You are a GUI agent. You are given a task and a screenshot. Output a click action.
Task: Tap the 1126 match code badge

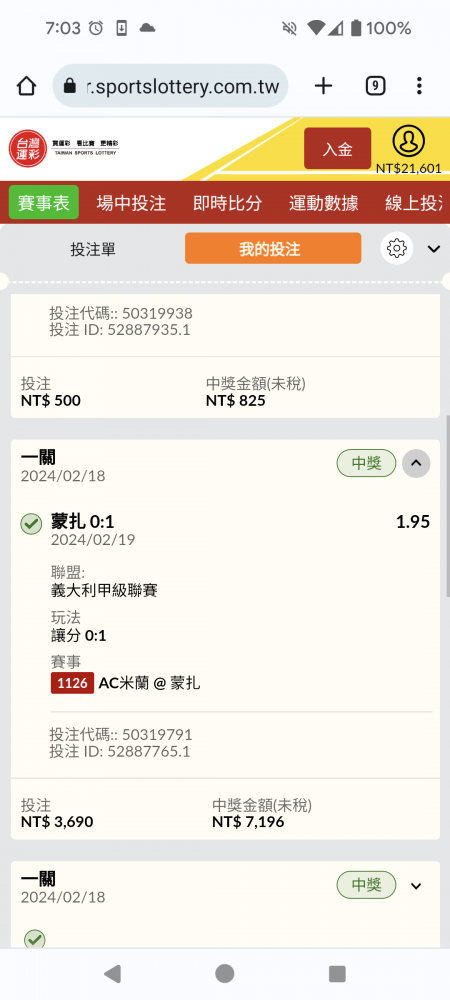(x=72, y=683)
